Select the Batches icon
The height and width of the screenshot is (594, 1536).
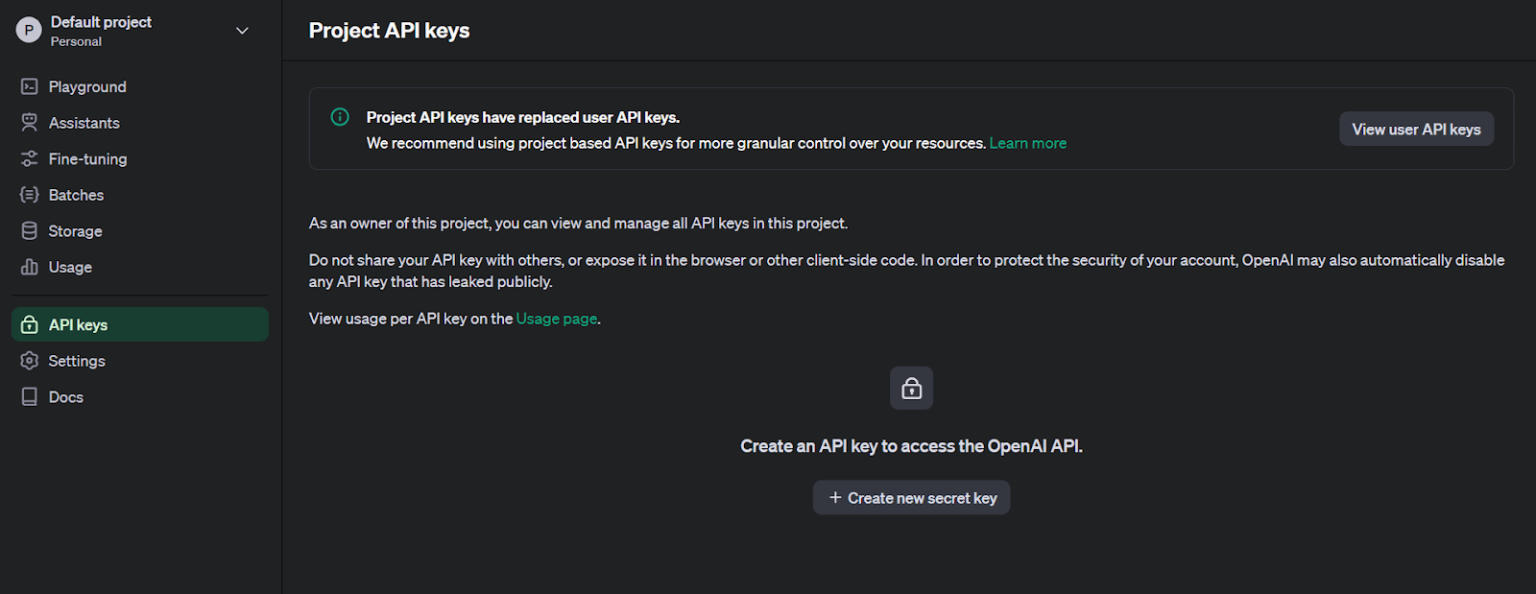coord(30,194)
